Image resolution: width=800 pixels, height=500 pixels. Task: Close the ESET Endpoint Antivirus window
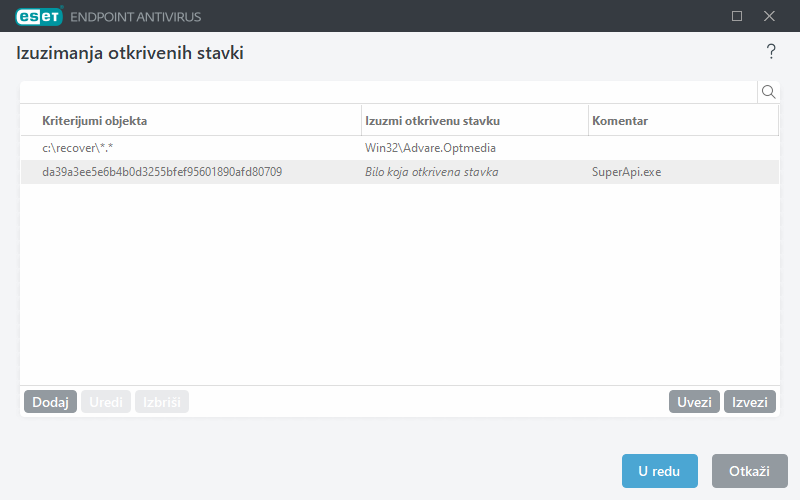pyautogui.click(x=769, y=16)
